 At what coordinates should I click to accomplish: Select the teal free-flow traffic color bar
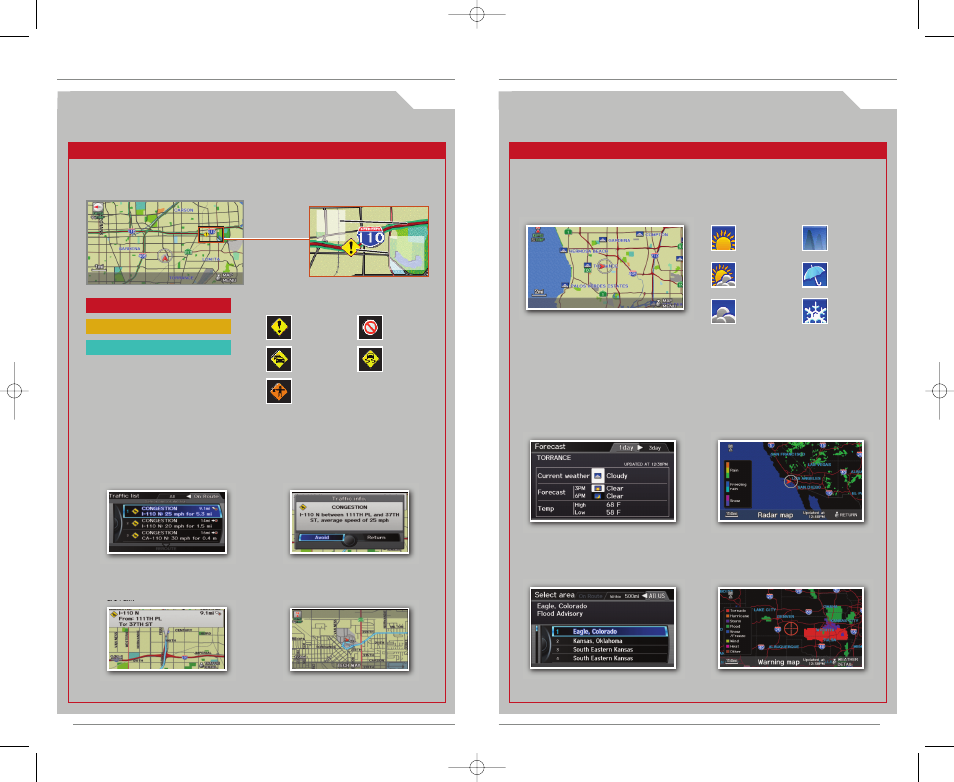pos(158,347)
